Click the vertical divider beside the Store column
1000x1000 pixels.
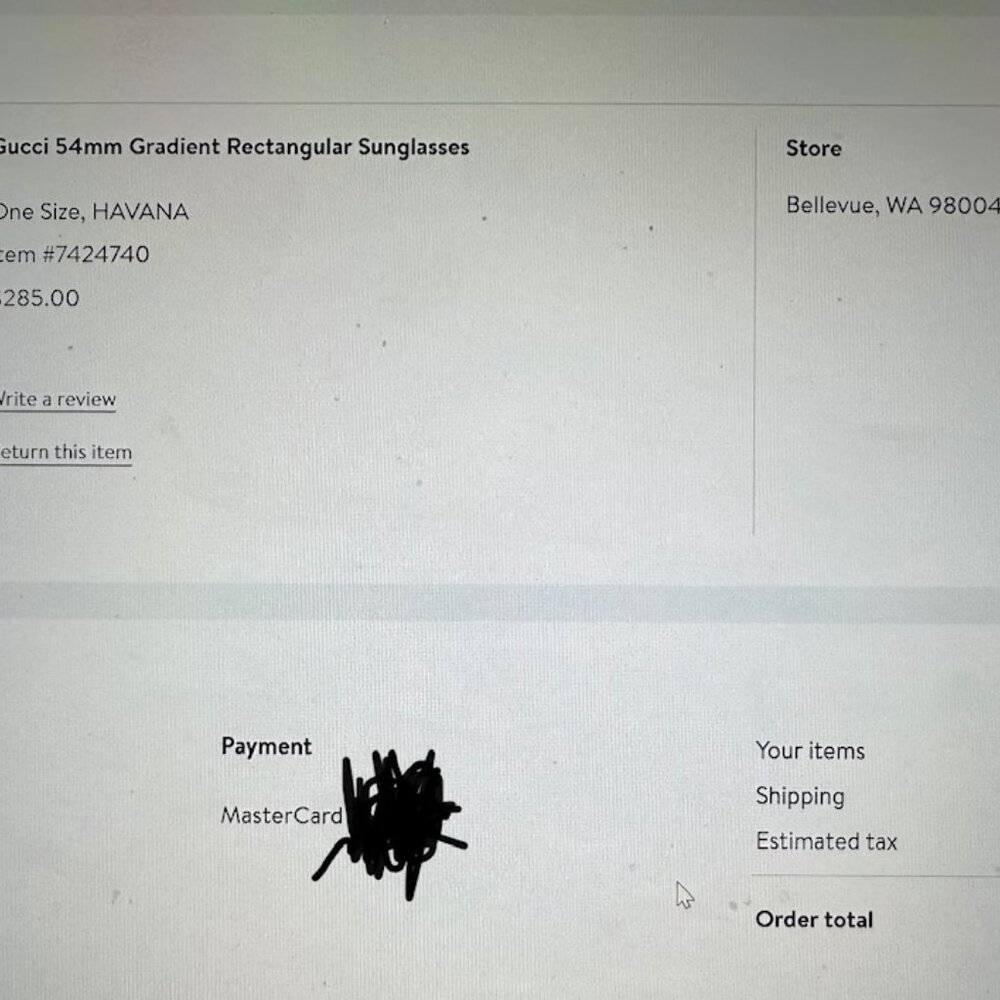pos(754,332)
